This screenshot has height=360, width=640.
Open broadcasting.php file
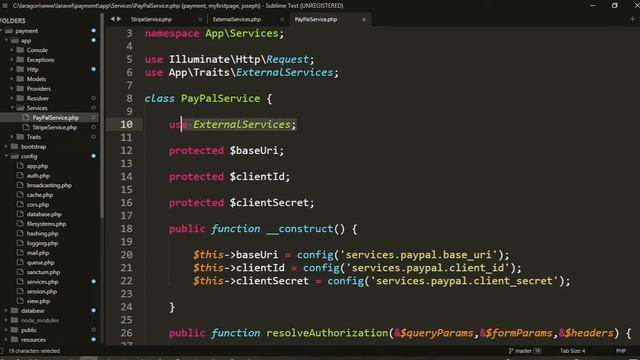pos(49,185)
